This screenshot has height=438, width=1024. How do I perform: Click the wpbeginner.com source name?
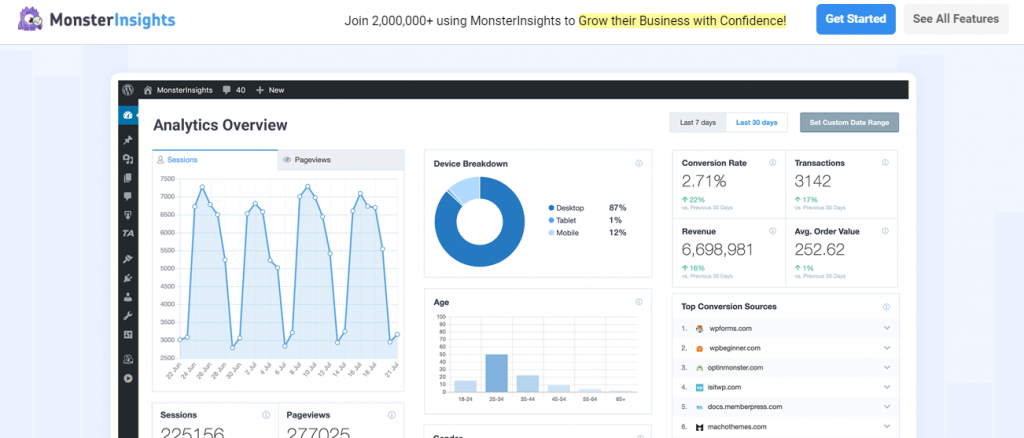(735, 348)
